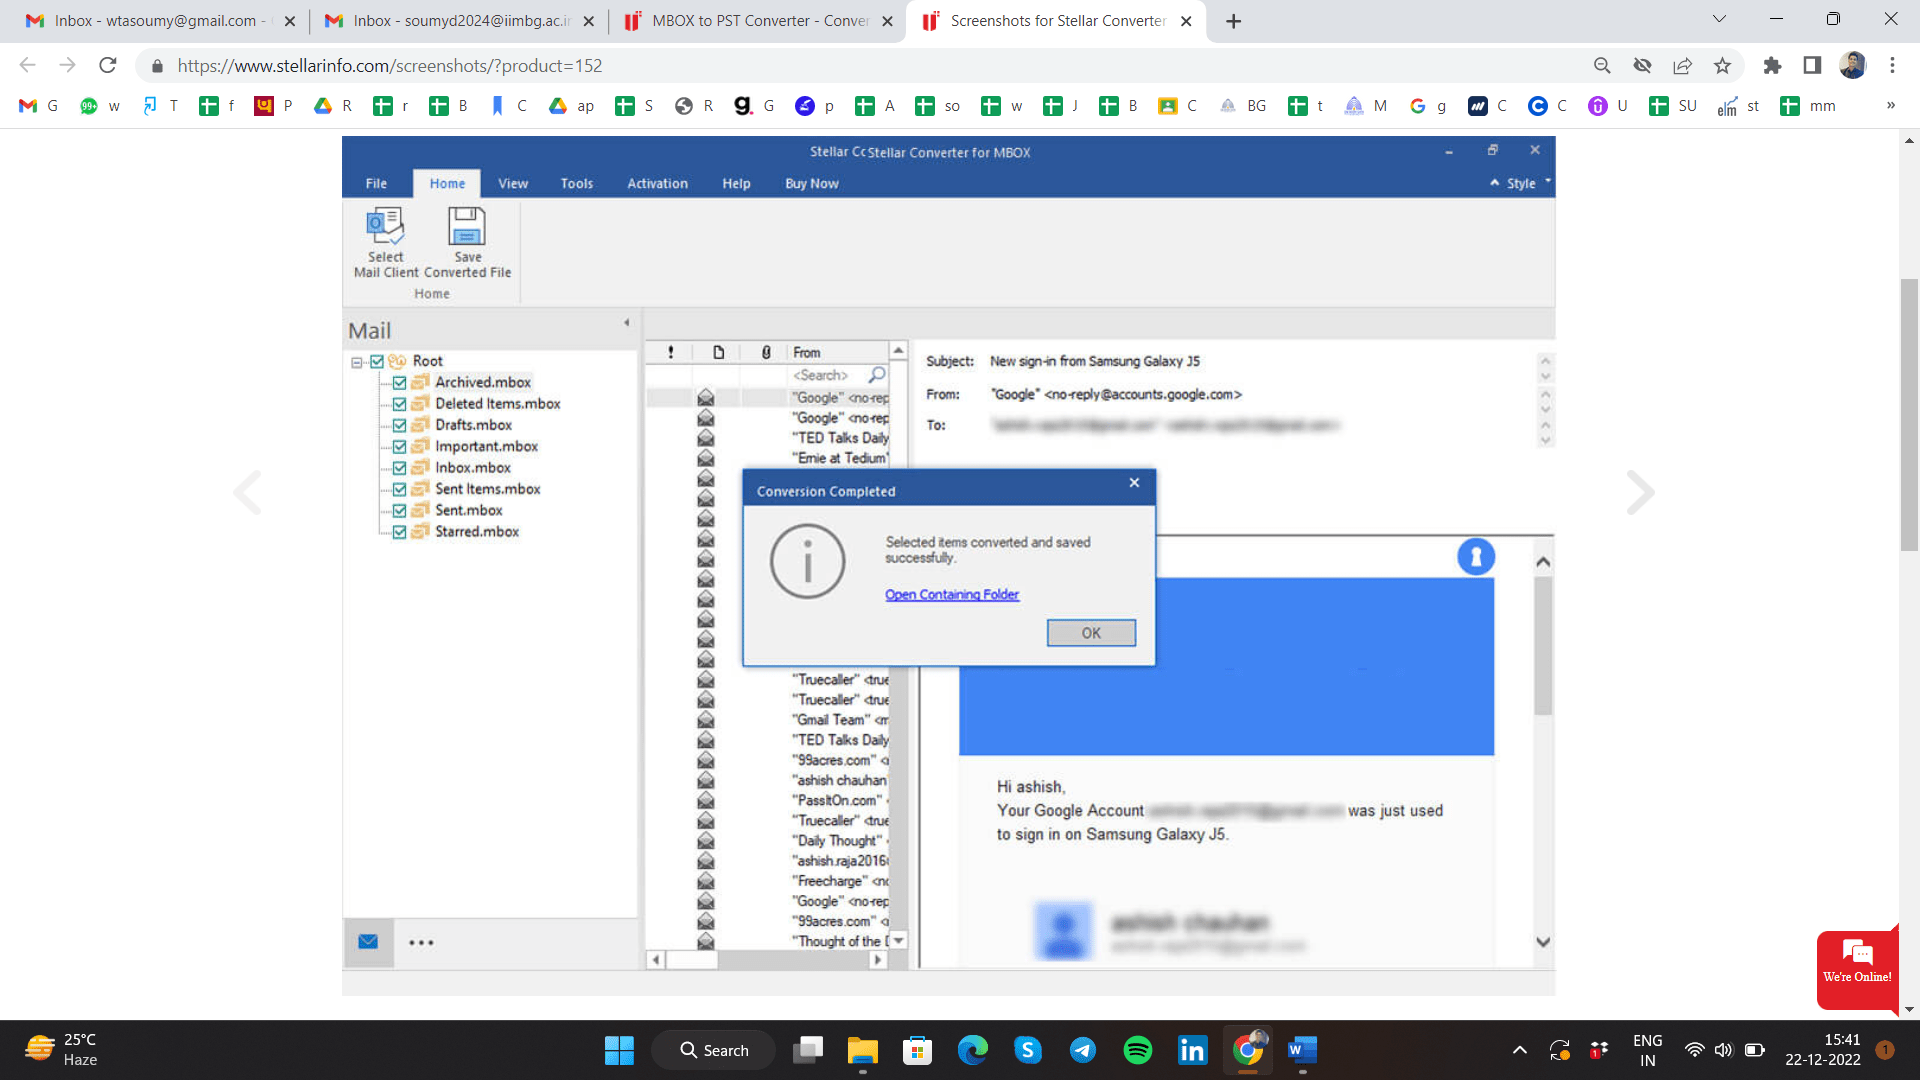Click the search magnifier in mail list
This screenshot has width=1920, height=1080.
pos(877,375)
